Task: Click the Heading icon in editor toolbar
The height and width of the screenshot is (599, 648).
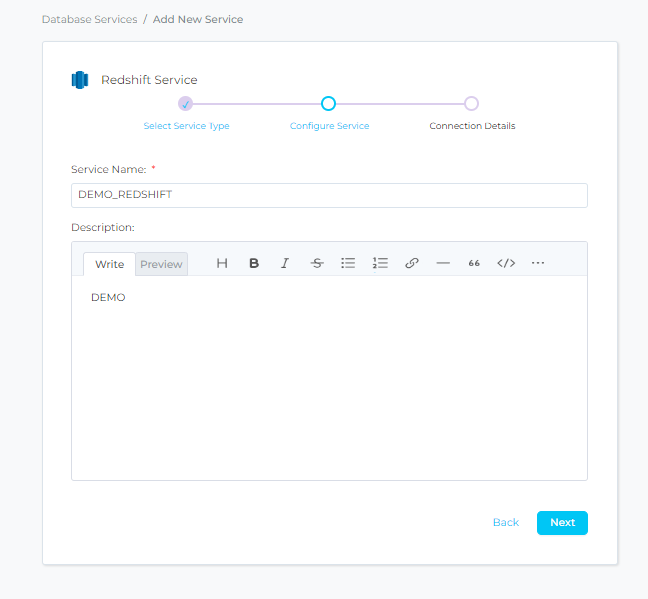Action: (x=222, y=263)
